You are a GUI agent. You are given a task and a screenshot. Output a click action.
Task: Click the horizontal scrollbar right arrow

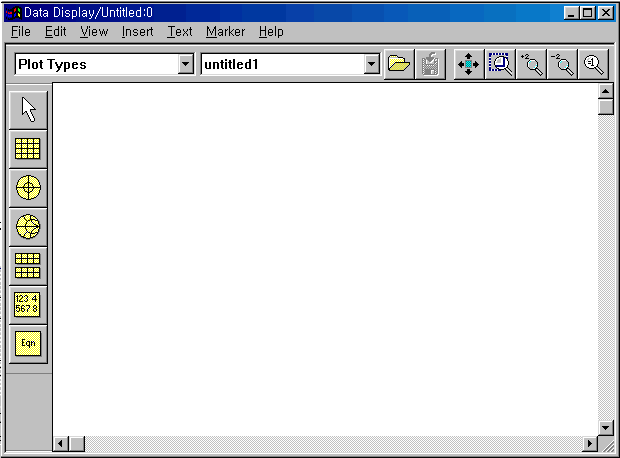tap(590, 443)
